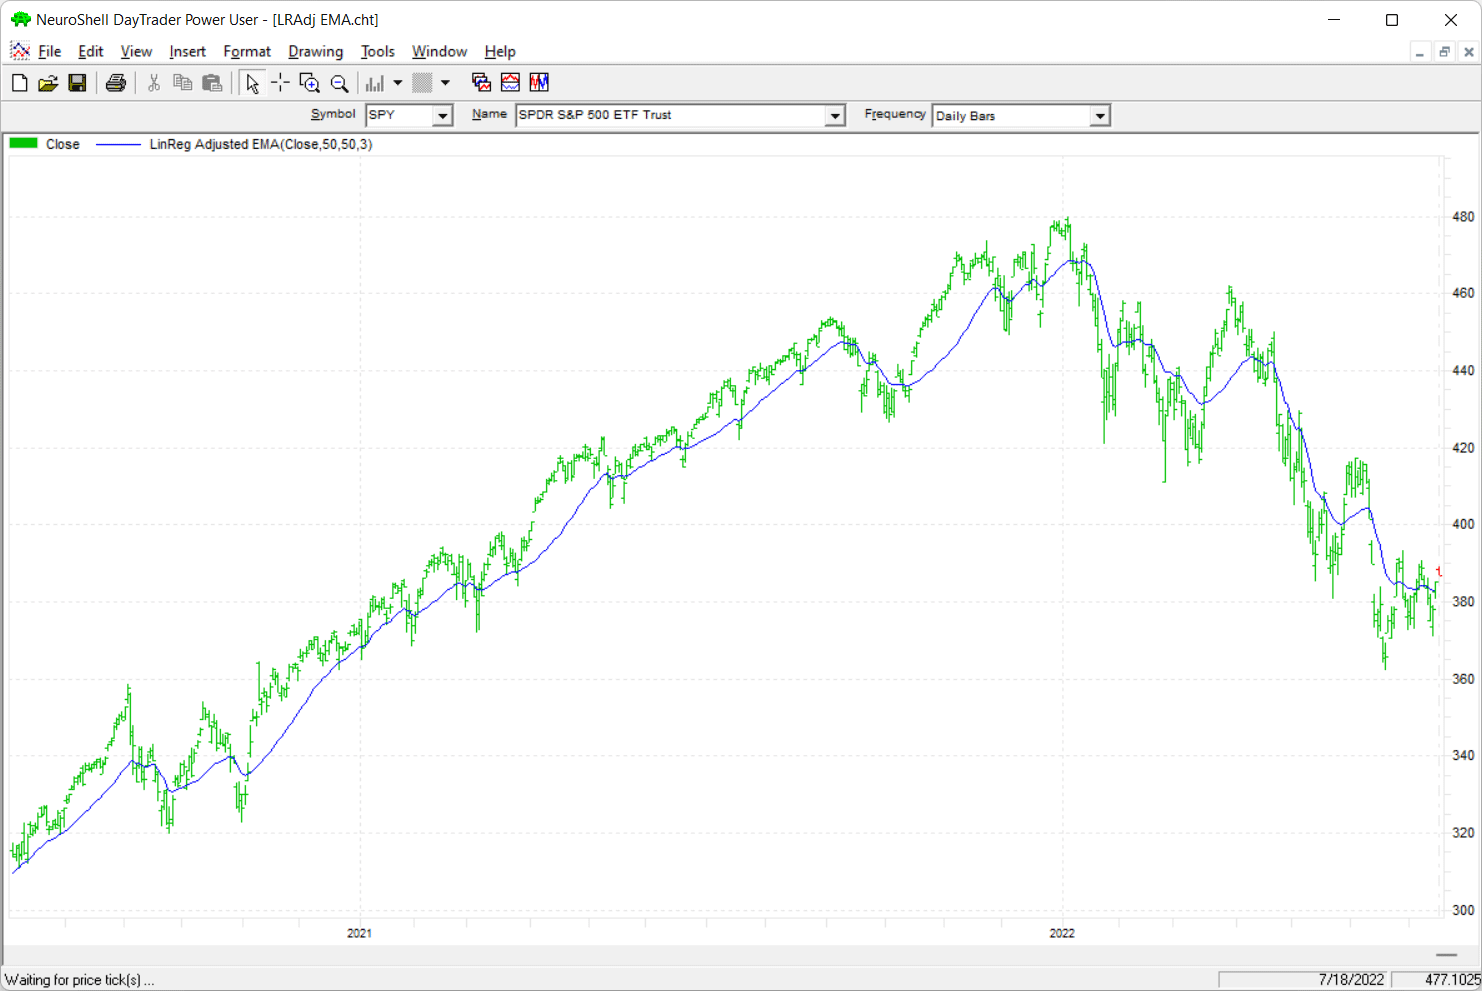Viewport: 1482px width, 991px height.
Task: Open the fill pattern dropdown arrow
Action: click(446, 83)
